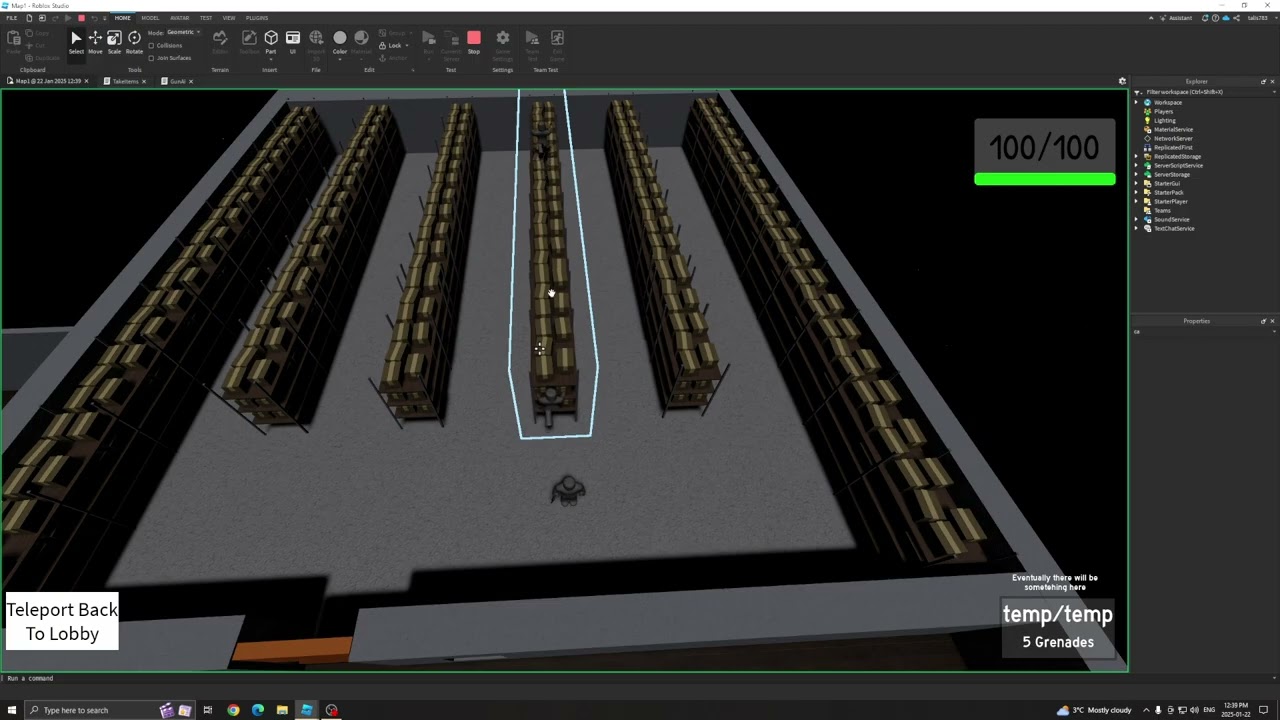Open Microsoft Edge from the taskbar
Image resolution: width=1280 pixels, height=720 pixels.
pos(258,710)
